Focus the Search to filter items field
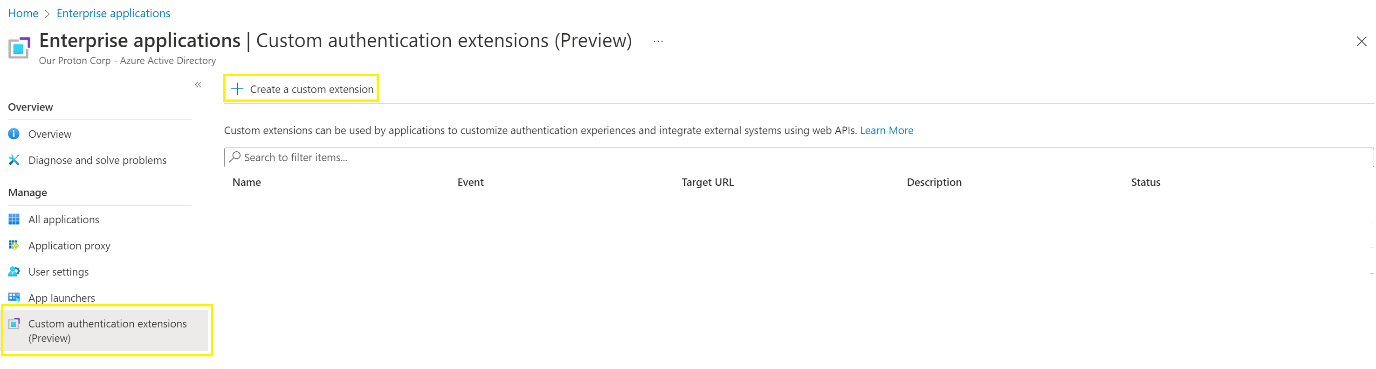Screen dimensions: 1376x369 tap(798, 158)
